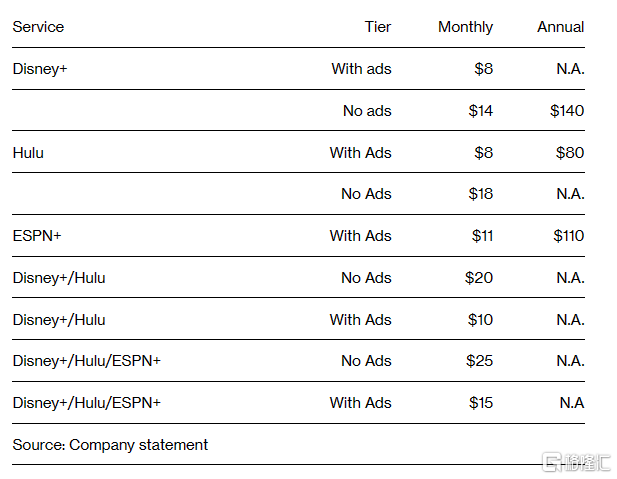Screen dimensions: 617x479
Task: Click the Tier column header
Action: pyautogui.click(x=378, y=27)
